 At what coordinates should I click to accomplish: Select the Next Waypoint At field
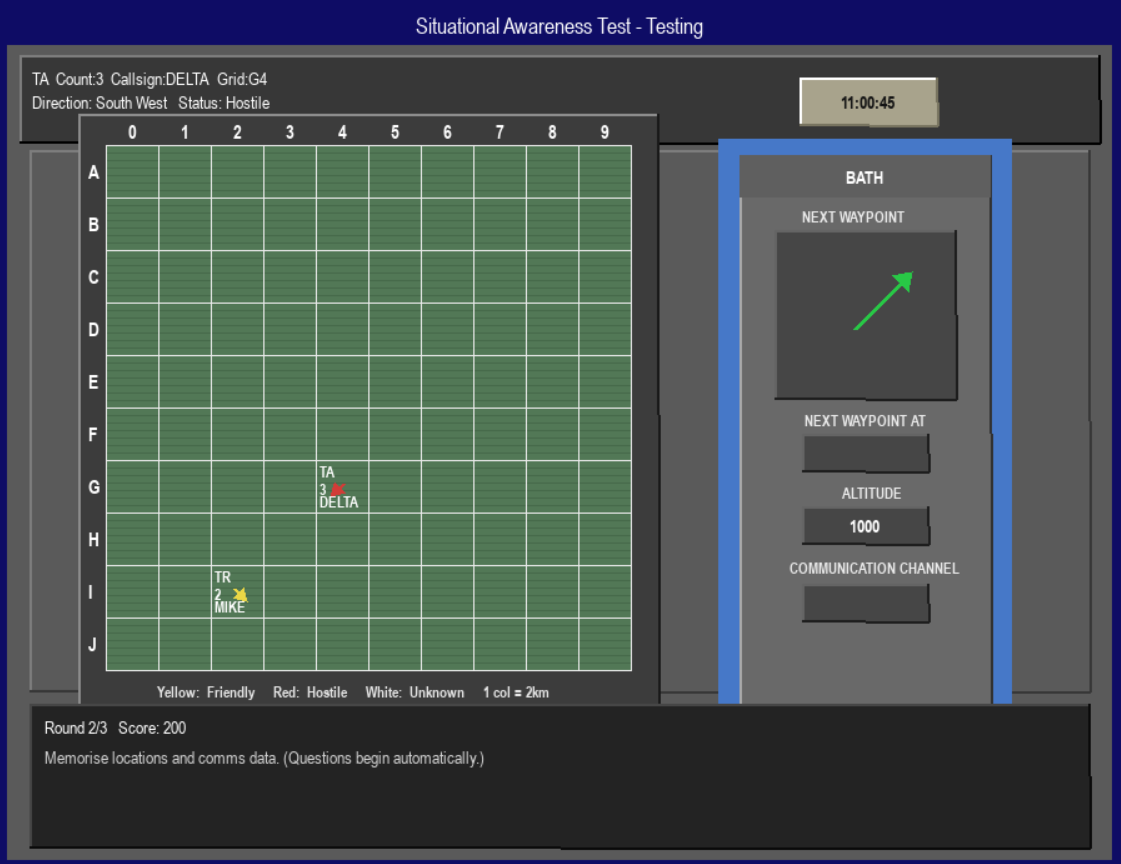coord(866,453)
